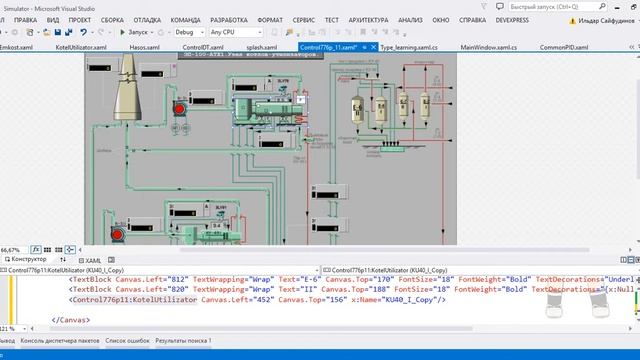Click the bookmark toggle toolbar icon
The image size is (640, 360).
click(x=362, y=32)
